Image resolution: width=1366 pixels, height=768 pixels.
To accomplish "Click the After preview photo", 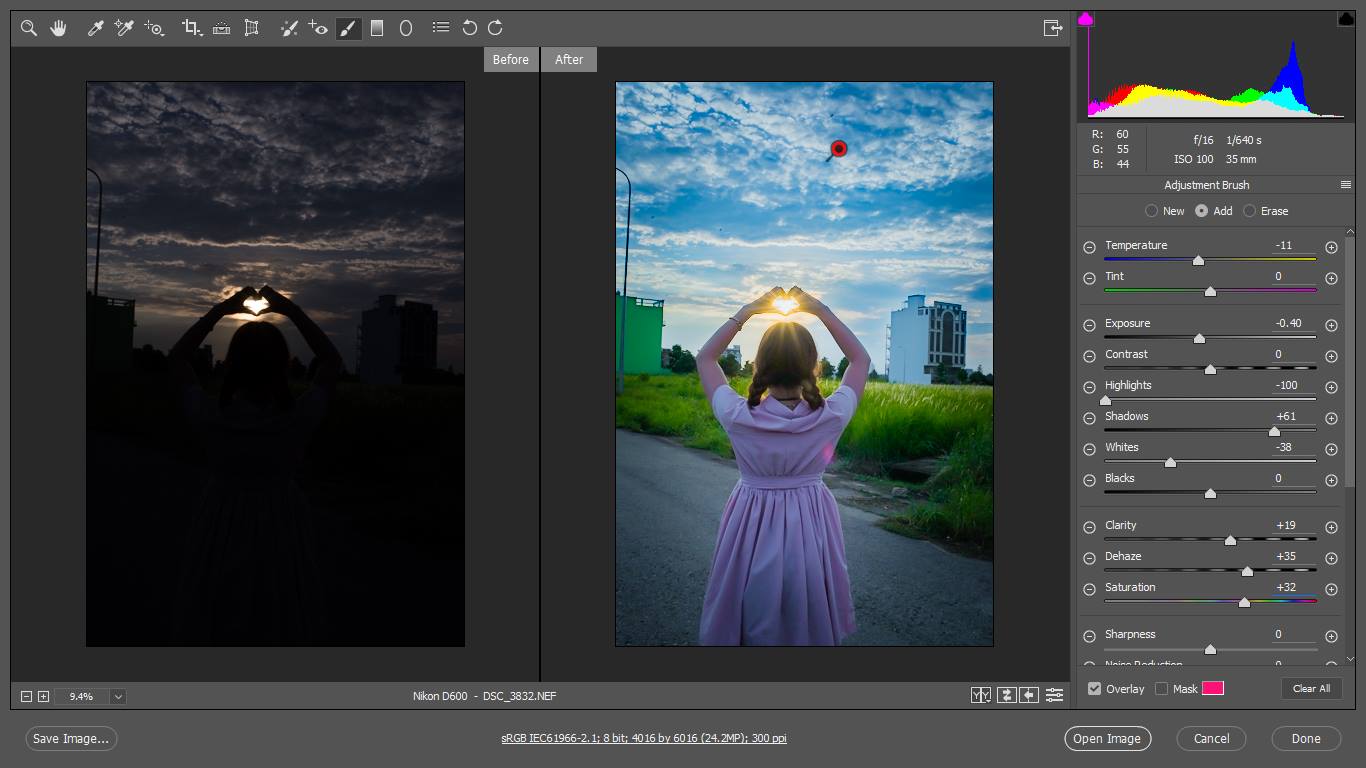I will click(x=804, y=364).
